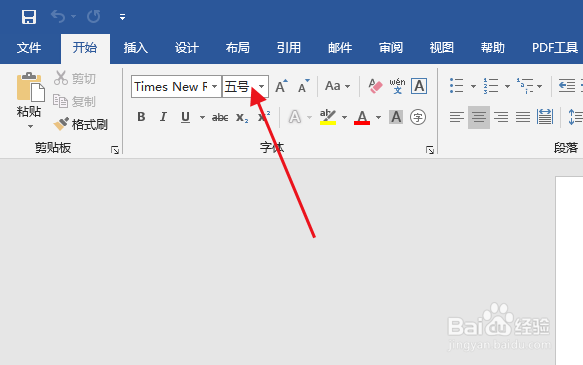Switch to the 审阅 tab
The image size is (583, 365).
pos(391,48)
